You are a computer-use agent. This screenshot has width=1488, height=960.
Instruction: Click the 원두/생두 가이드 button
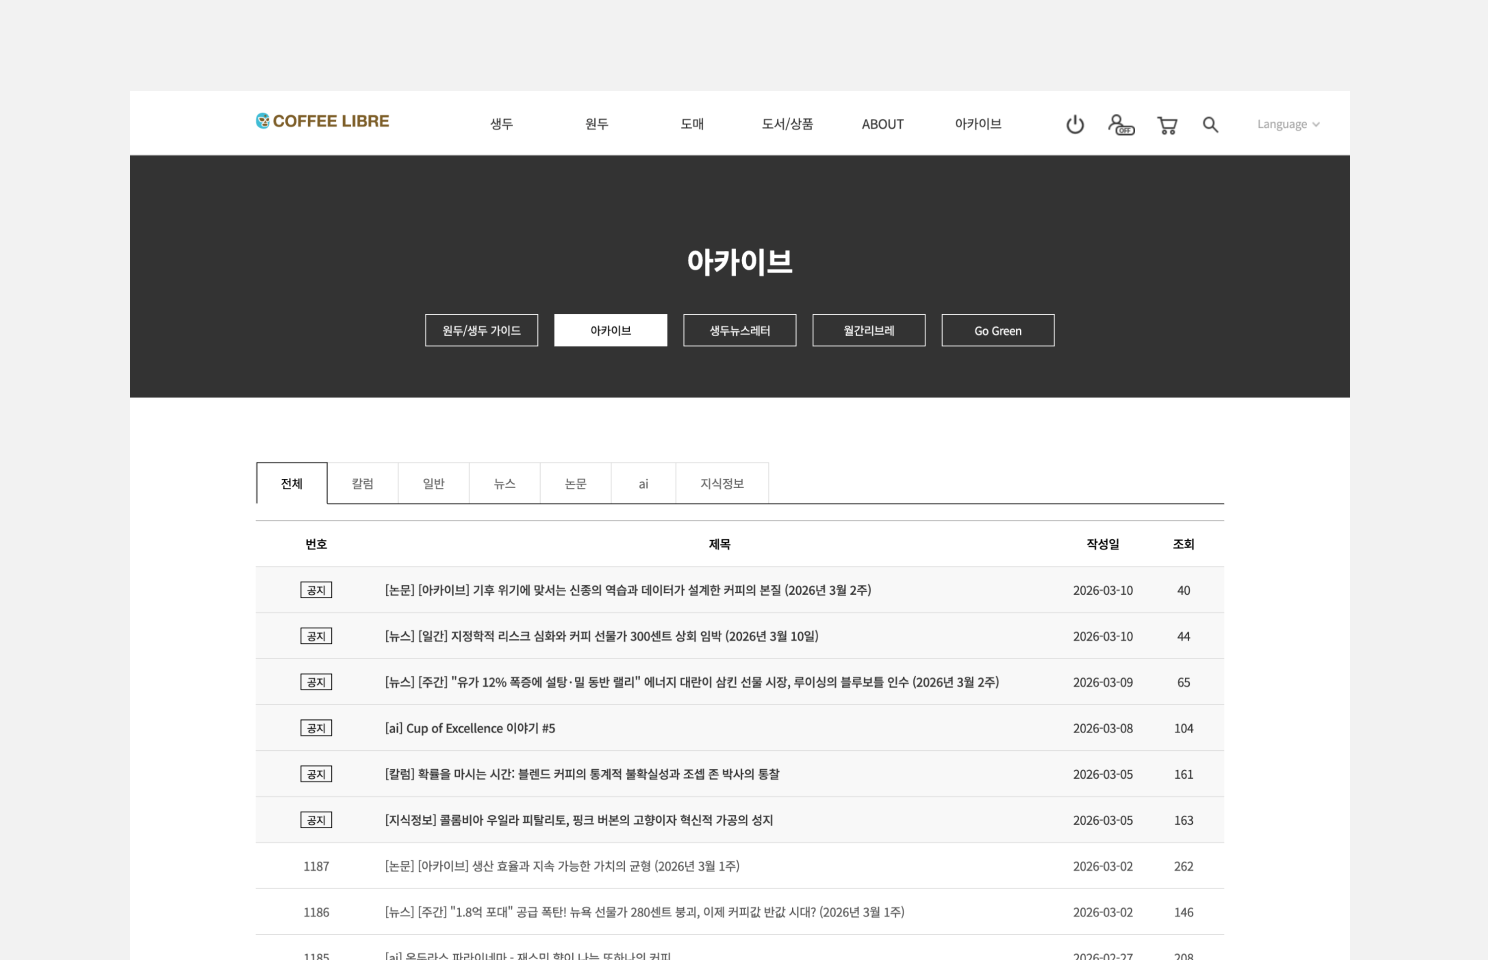481,330
